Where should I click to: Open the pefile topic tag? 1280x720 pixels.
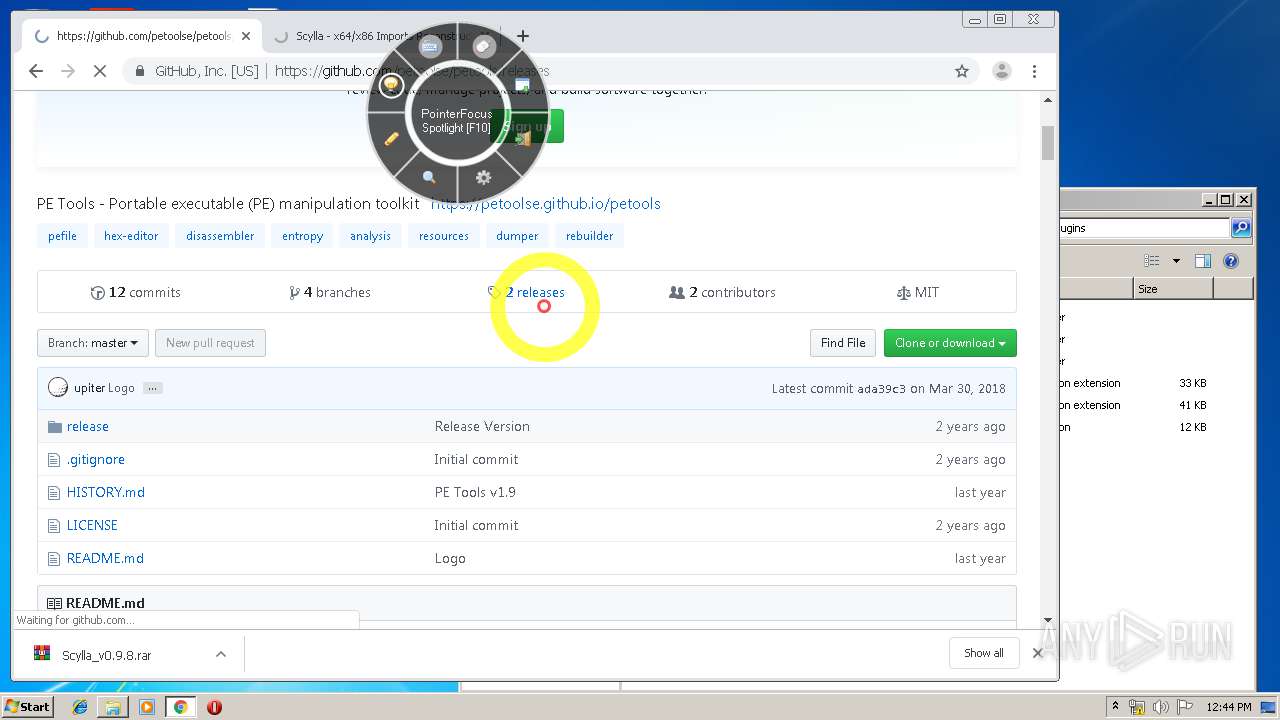62,236
